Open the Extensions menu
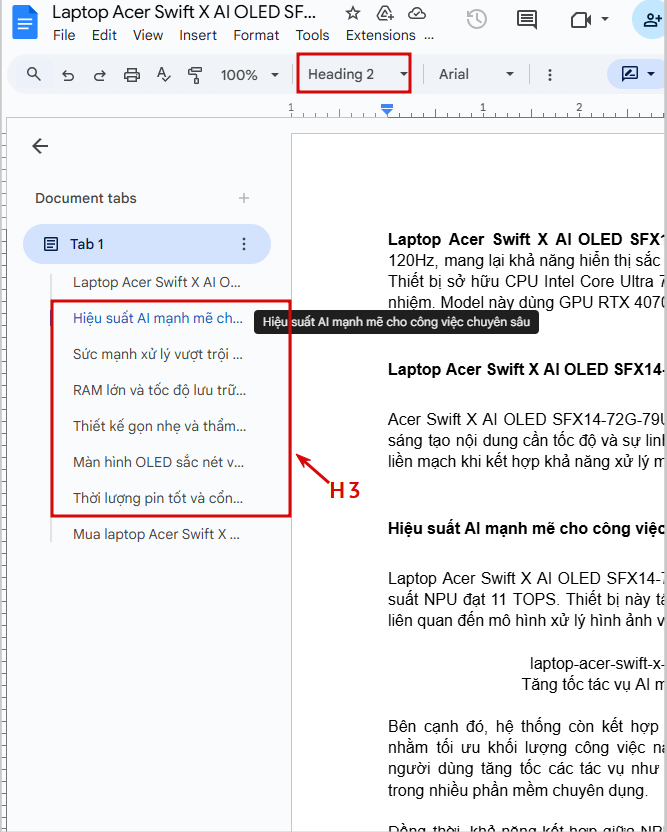 tap(380, 36)
